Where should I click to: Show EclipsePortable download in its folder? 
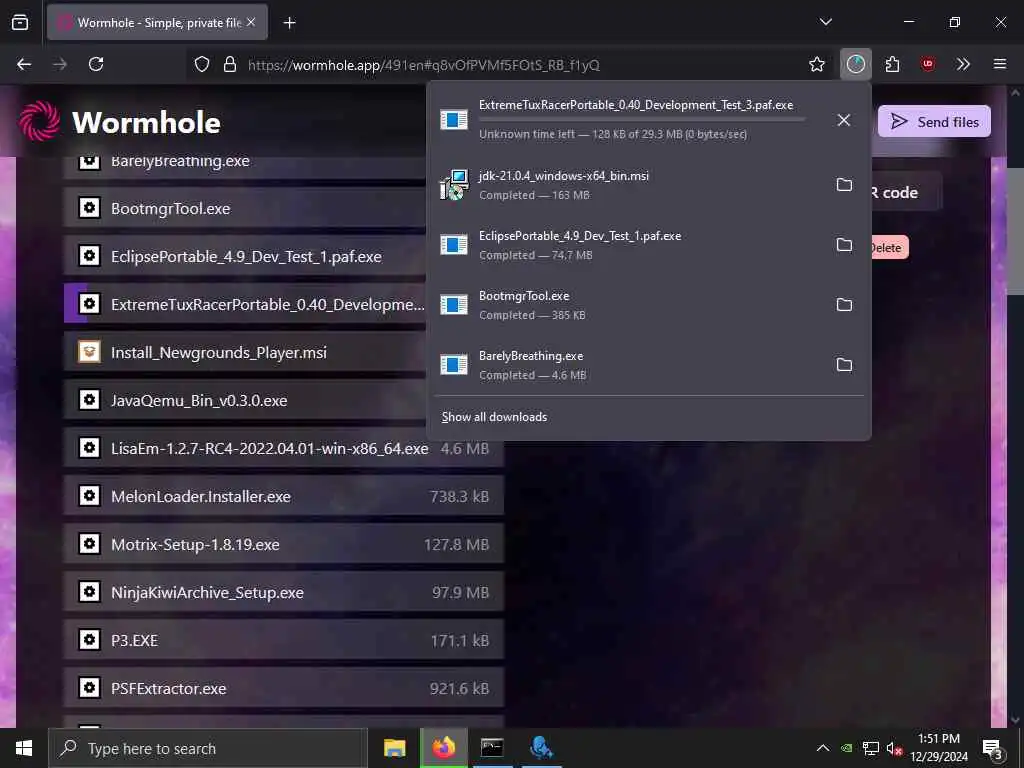click(x=844, y=245)
